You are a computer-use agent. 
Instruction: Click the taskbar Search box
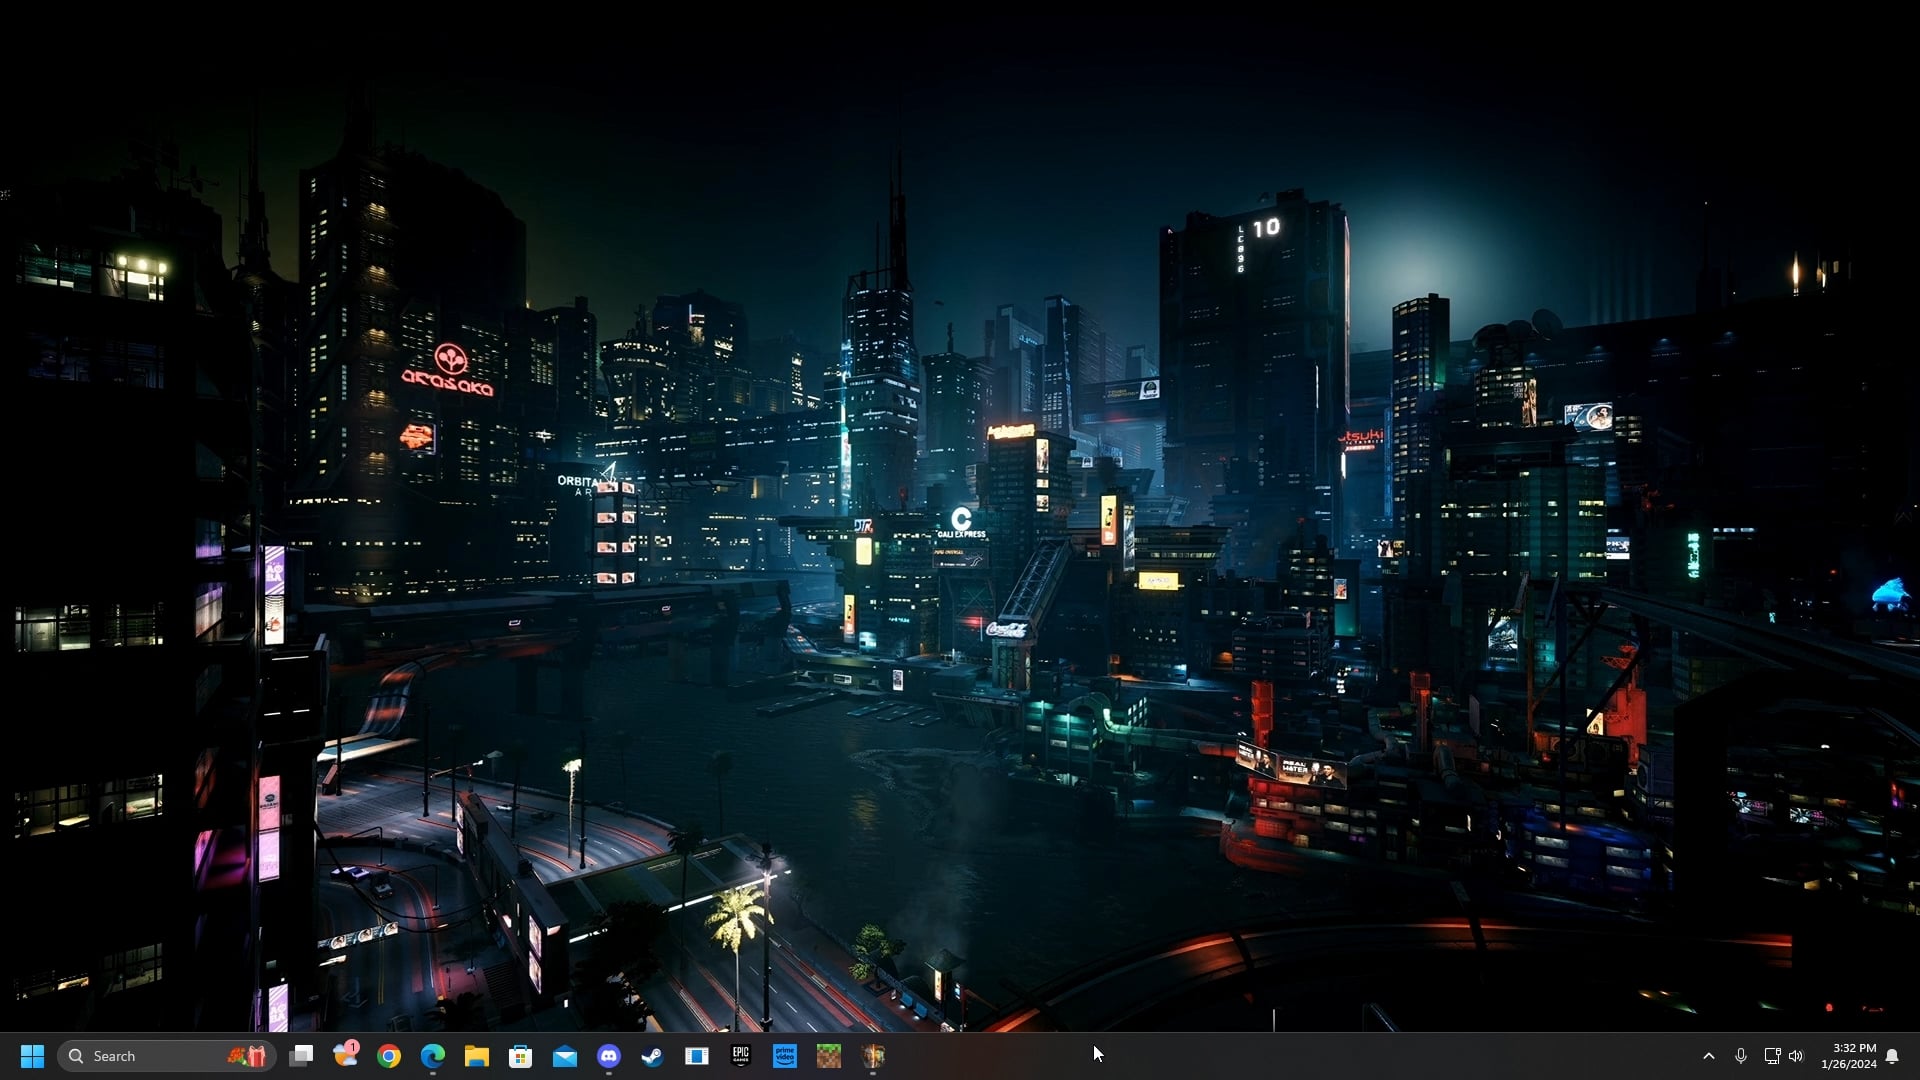click(166, 1056)
